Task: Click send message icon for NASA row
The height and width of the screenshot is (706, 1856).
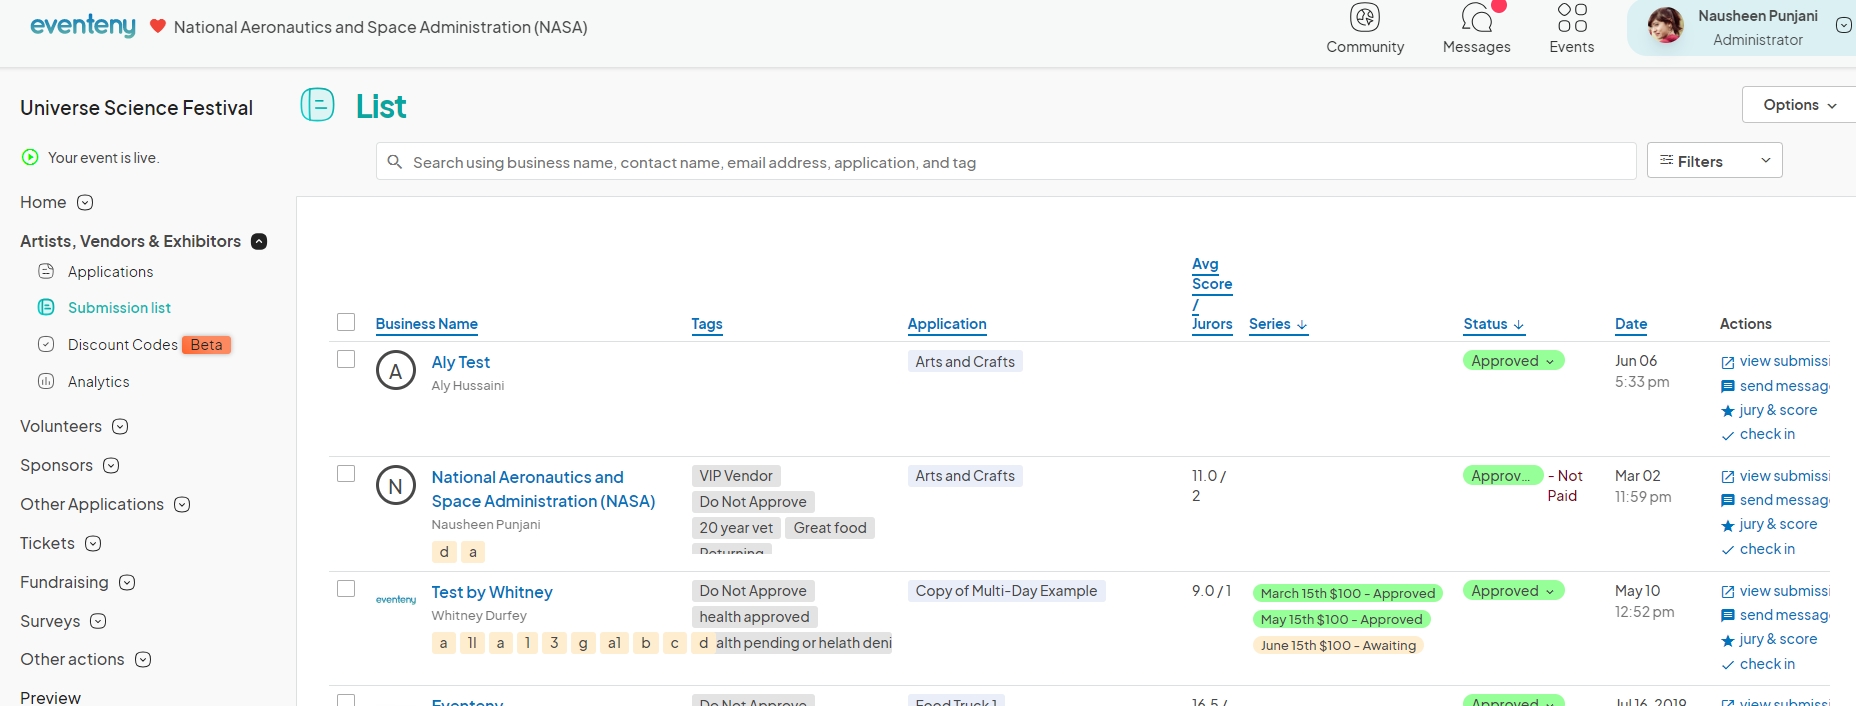Action: [x=1728, y=501]
